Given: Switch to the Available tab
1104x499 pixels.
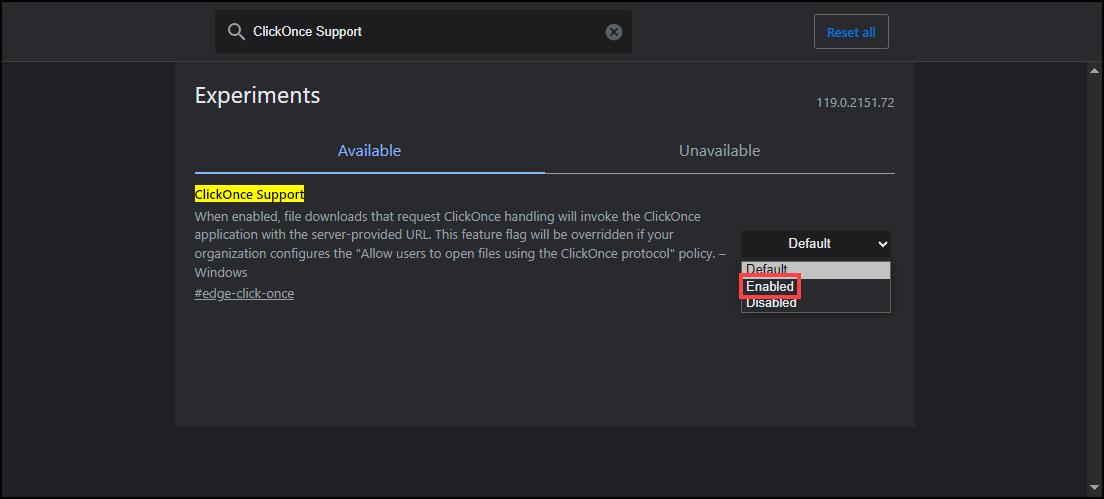Looking at the screenshot, I should (370, 151).
